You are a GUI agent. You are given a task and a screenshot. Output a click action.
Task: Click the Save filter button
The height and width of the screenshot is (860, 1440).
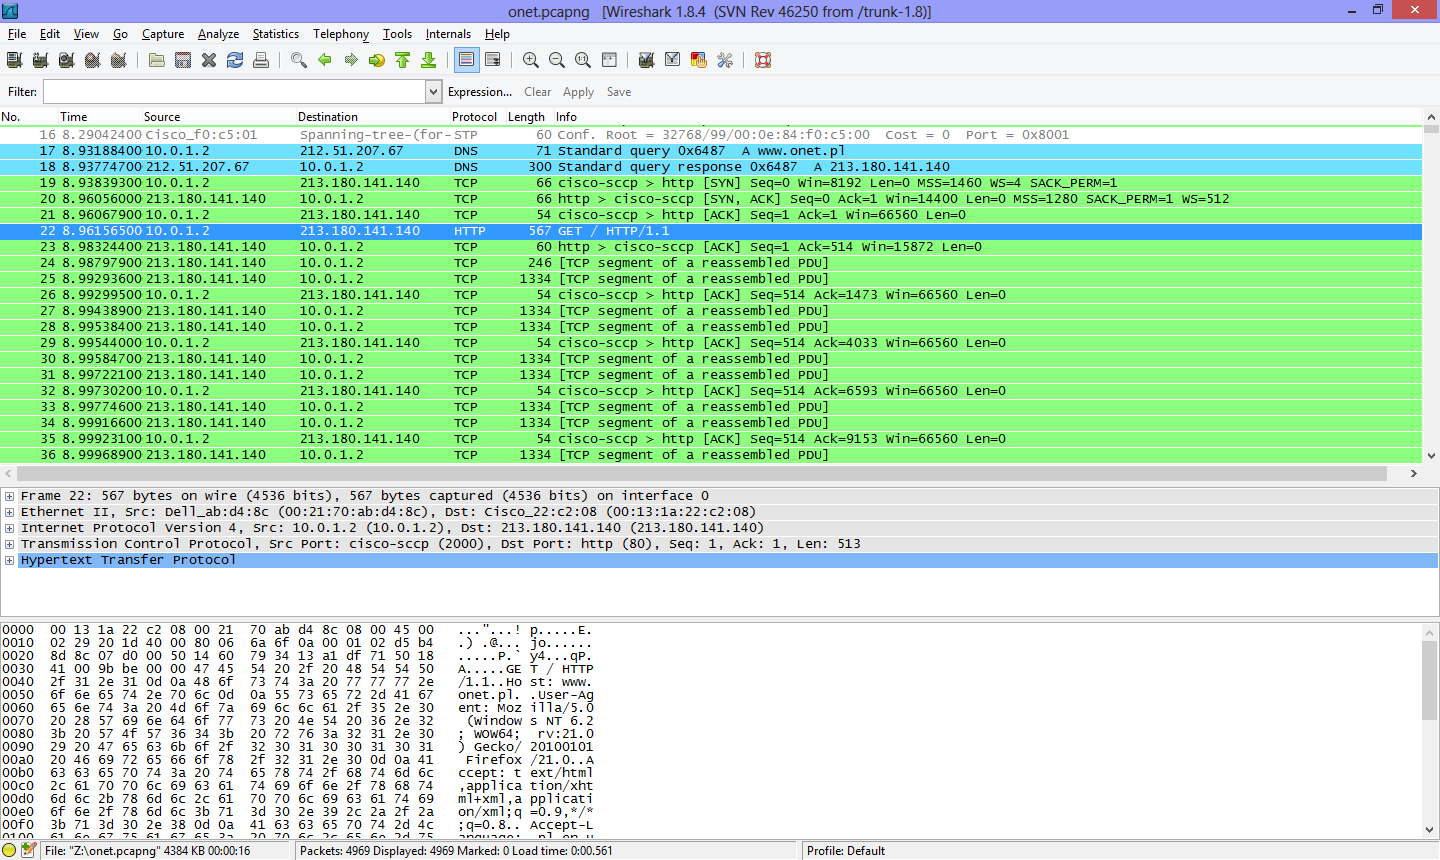click(619, 92)
